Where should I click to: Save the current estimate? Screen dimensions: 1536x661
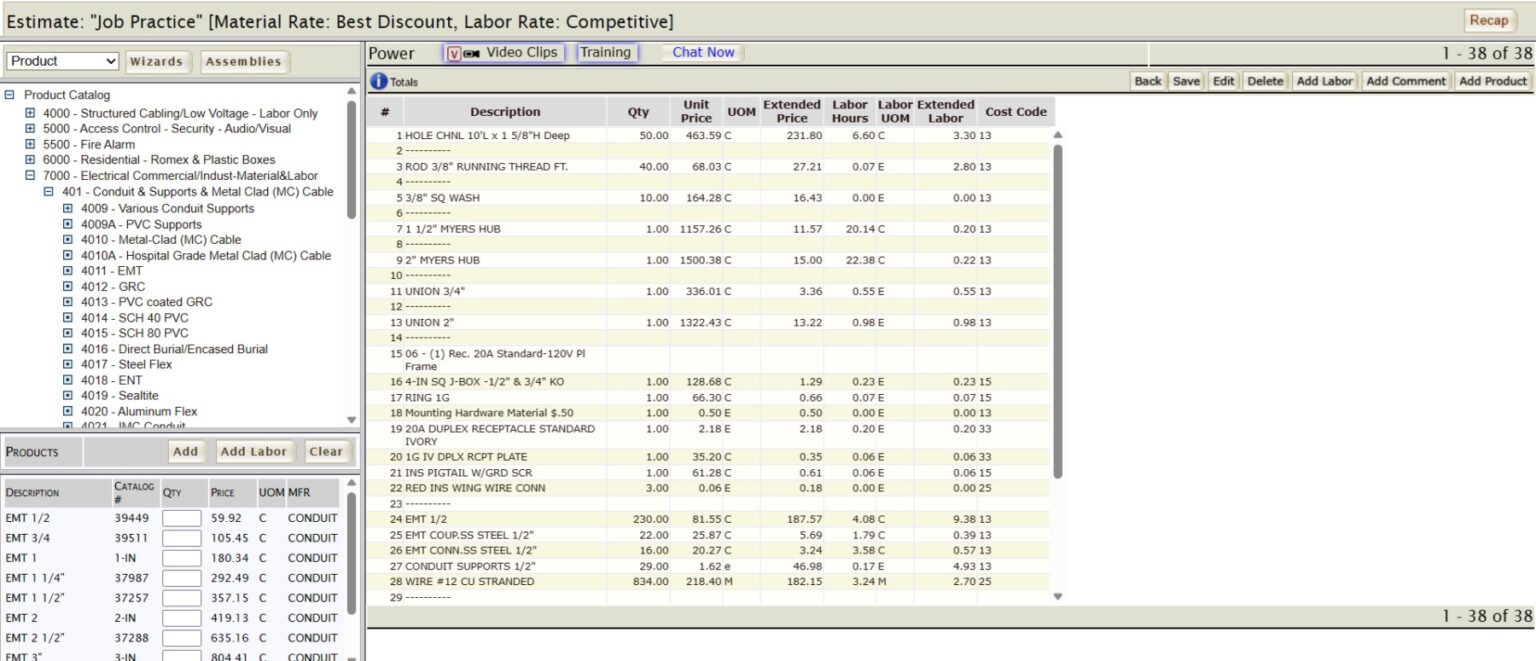pyautogui.click(x=1185, y=81)
